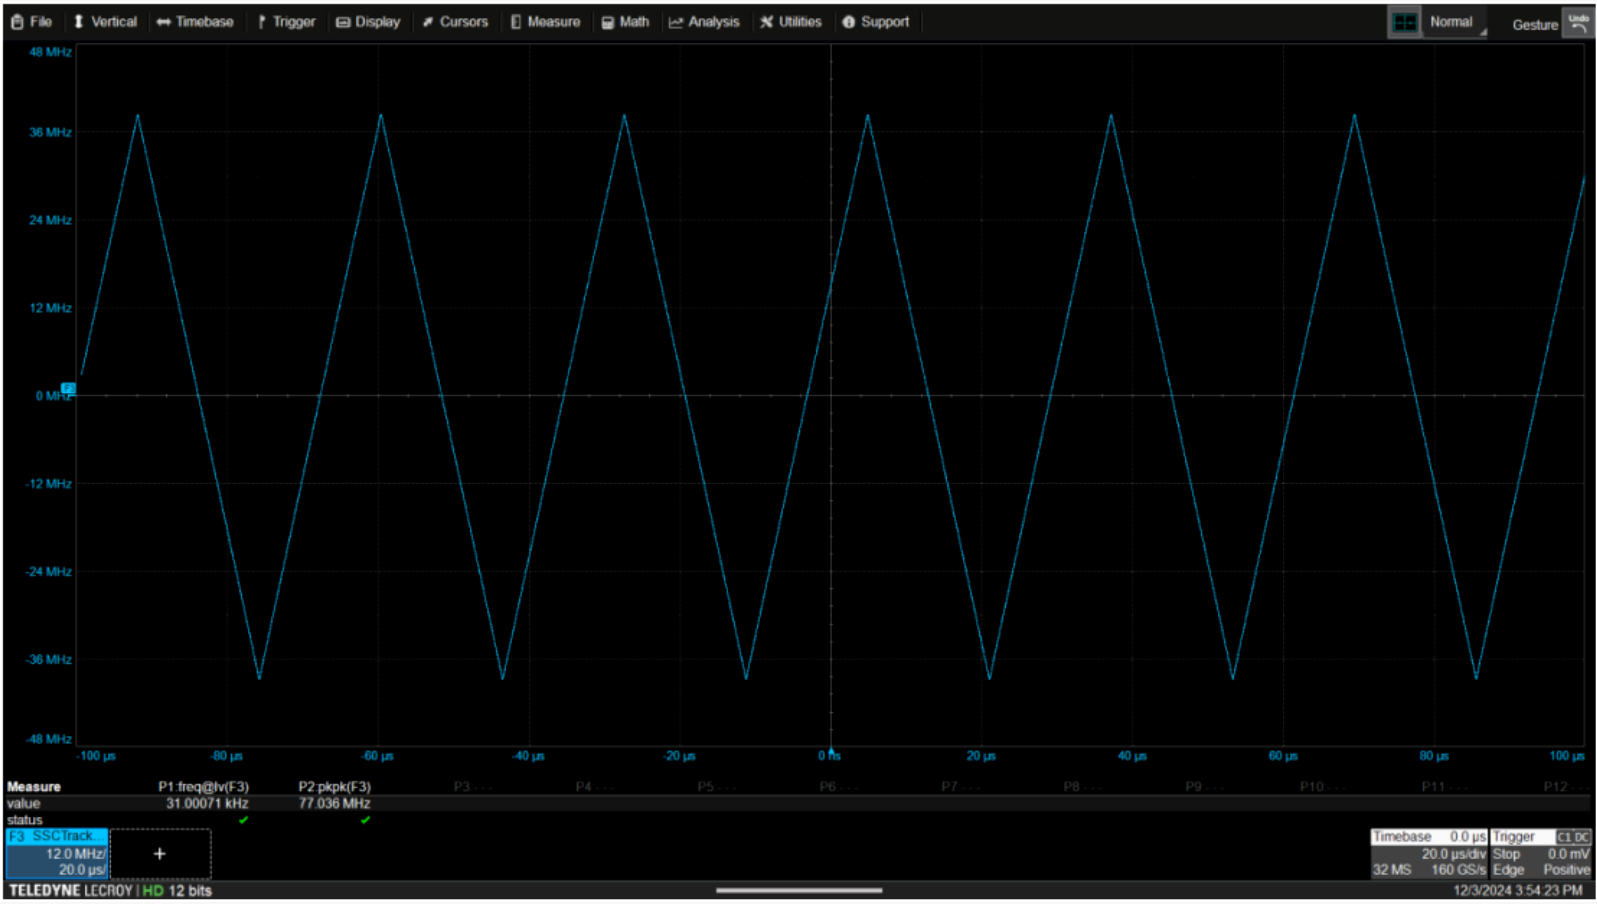Click the empty P3 measurement slot
1597x904 pixels.
(472, 787)
